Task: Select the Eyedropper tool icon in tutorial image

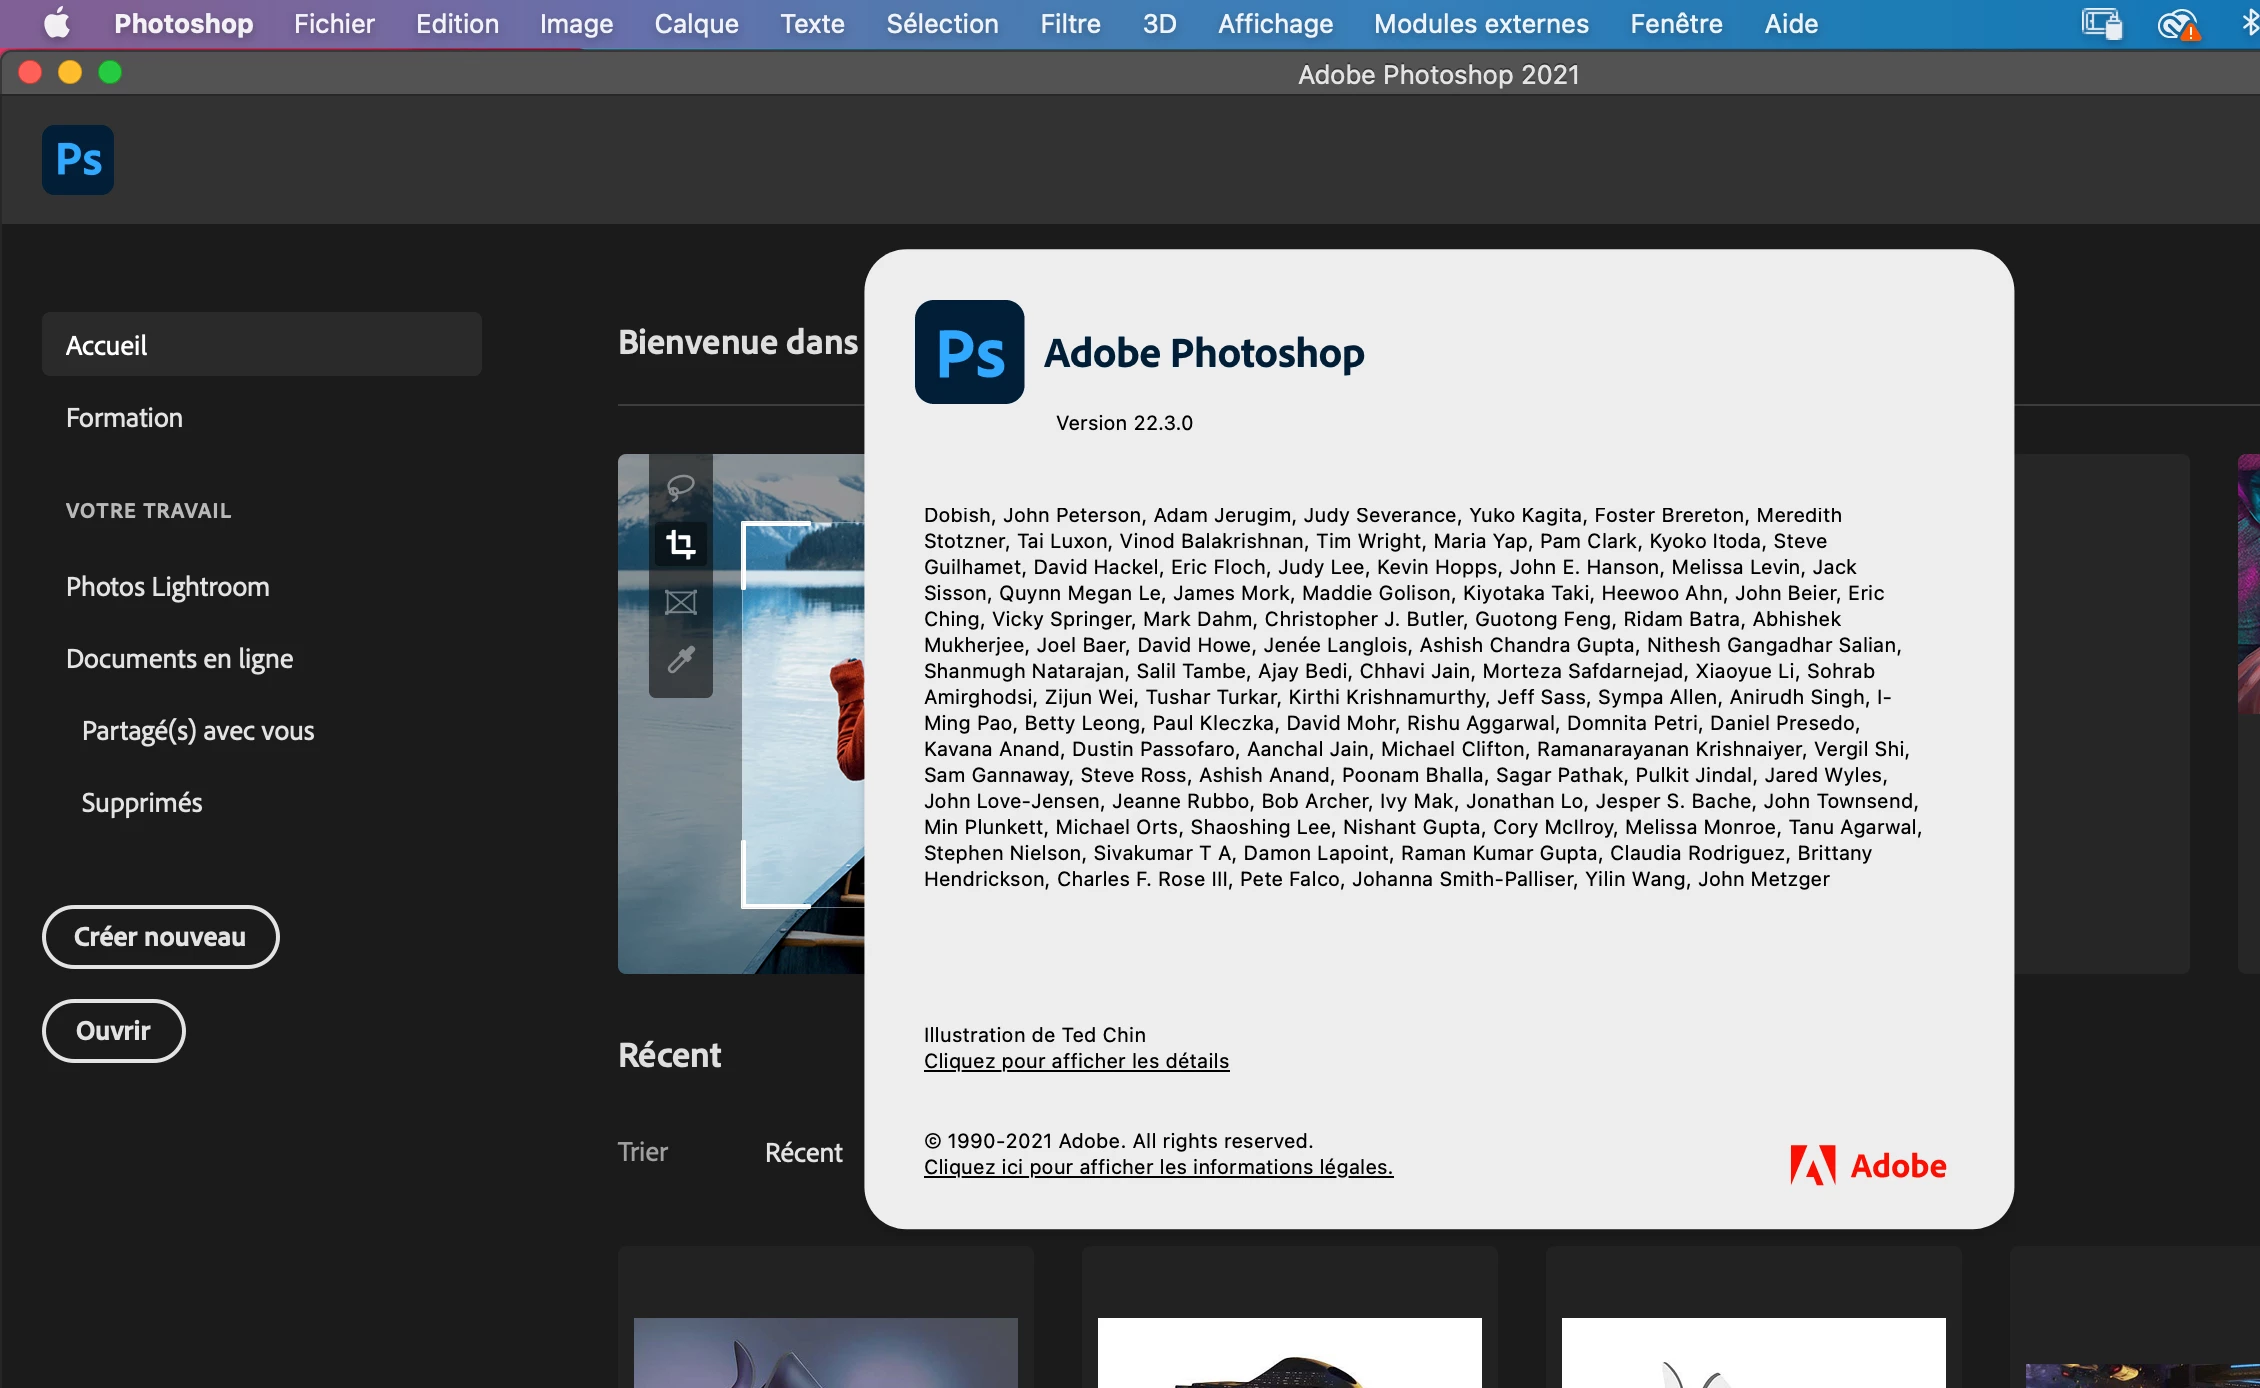Action: (x=681, y=660)
